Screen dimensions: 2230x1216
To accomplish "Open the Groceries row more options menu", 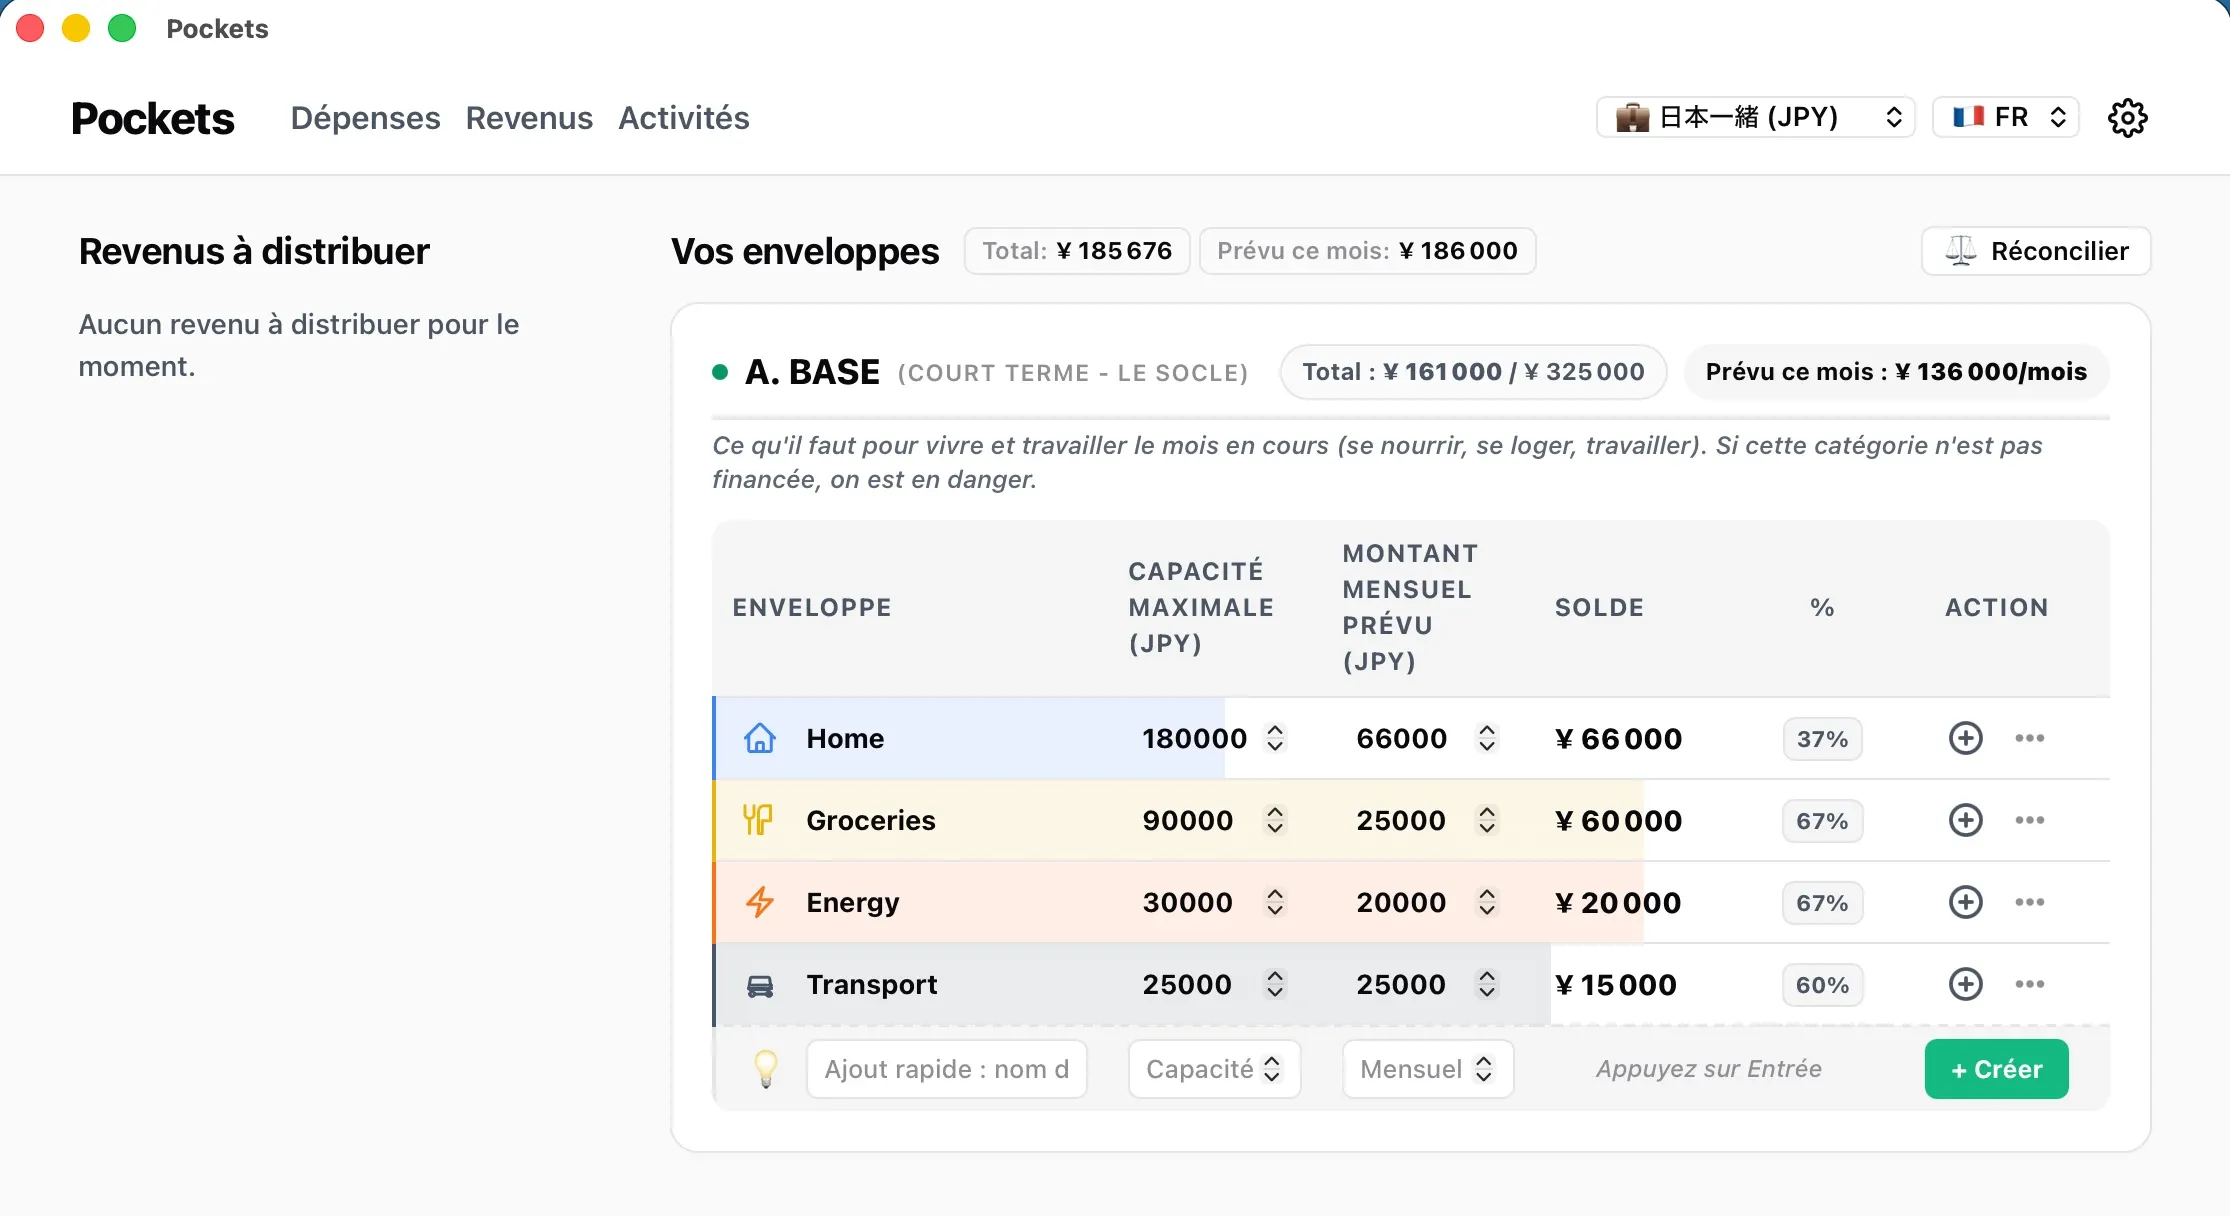I will [2030, 820].
